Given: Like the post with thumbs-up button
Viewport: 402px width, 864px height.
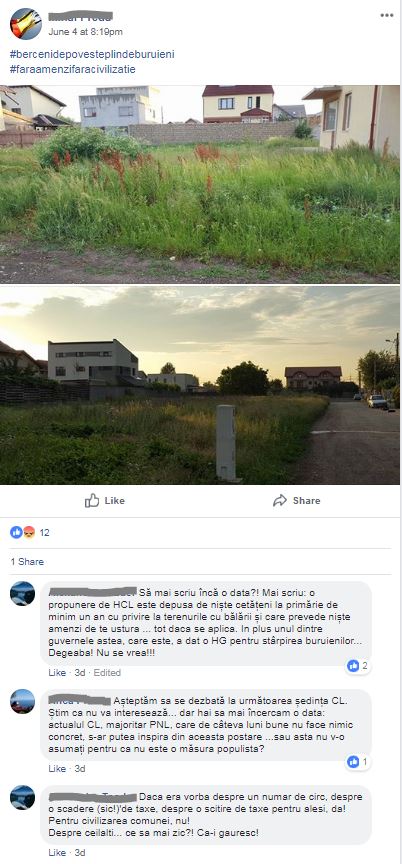Looking at the screenshot, I should (105, 500).
